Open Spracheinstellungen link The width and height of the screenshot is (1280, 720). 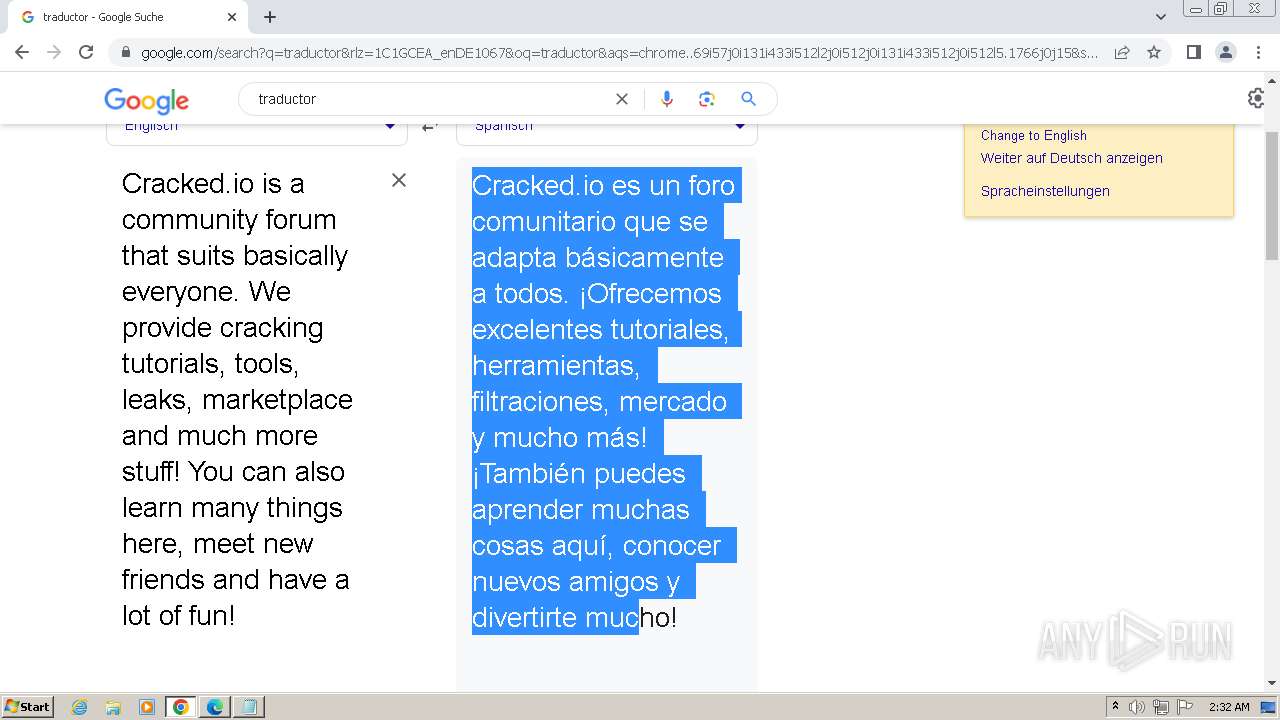coord(1045,191)
